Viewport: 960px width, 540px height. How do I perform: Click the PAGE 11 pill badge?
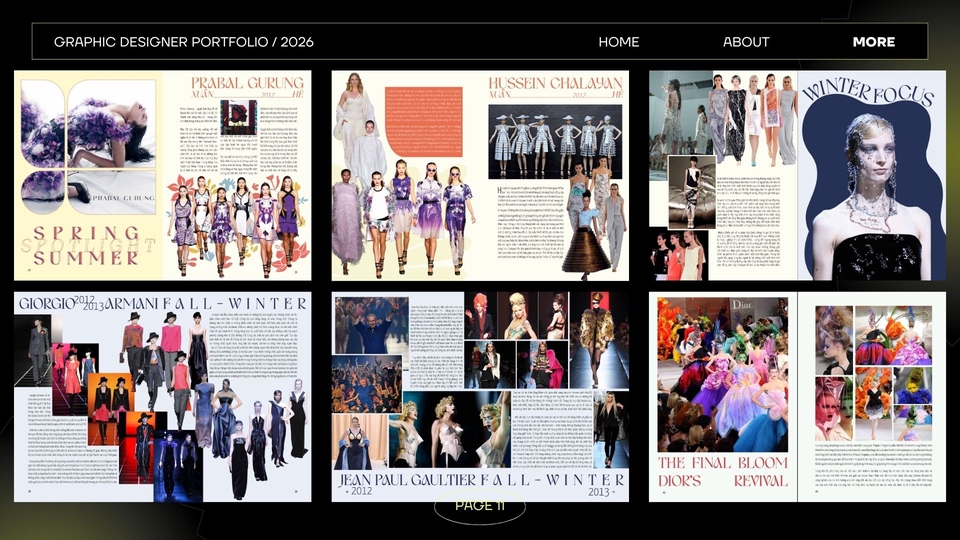click(480, 506)
